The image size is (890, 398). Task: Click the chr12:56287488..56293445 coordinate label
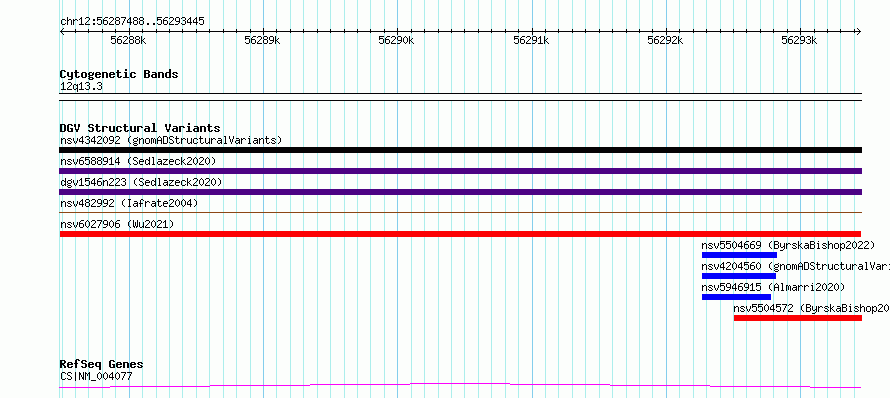(x=132, y=22)
